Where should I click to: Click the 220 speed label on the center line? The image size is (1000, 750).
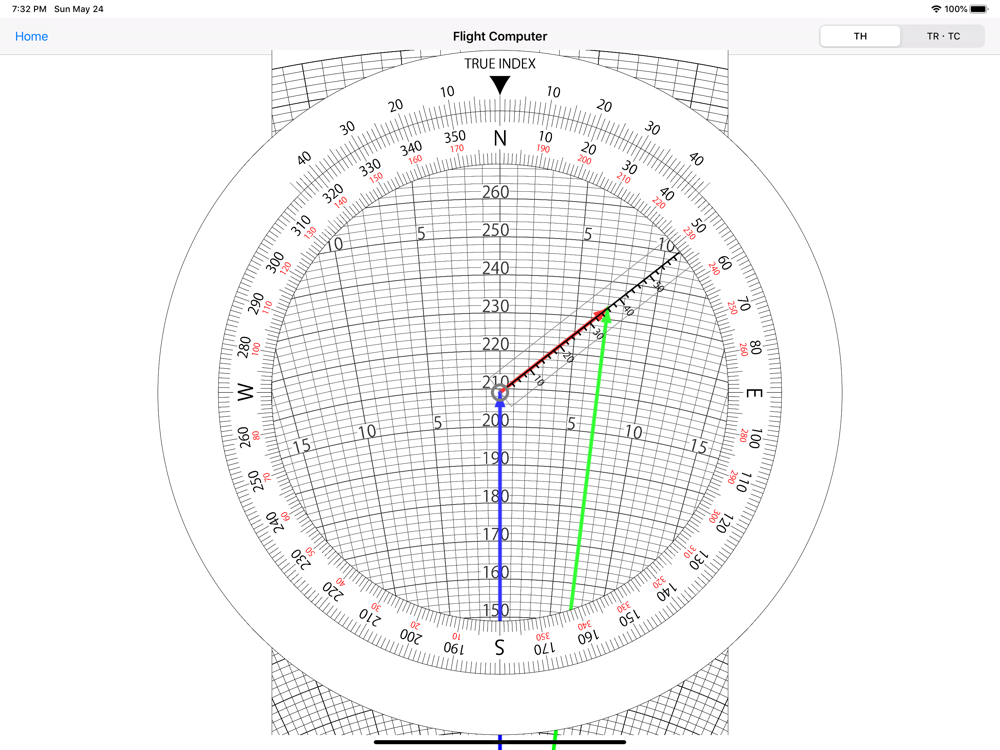[x=496, y=344]
